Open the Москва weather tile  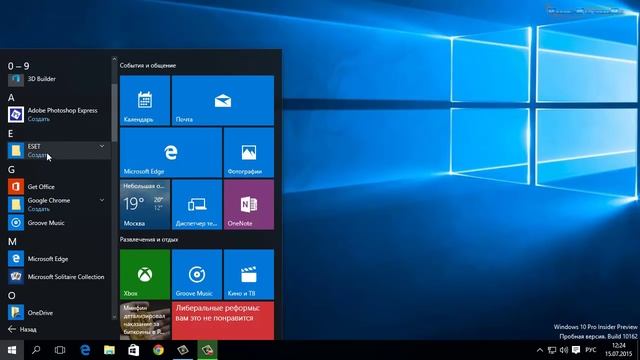point(145,204)
